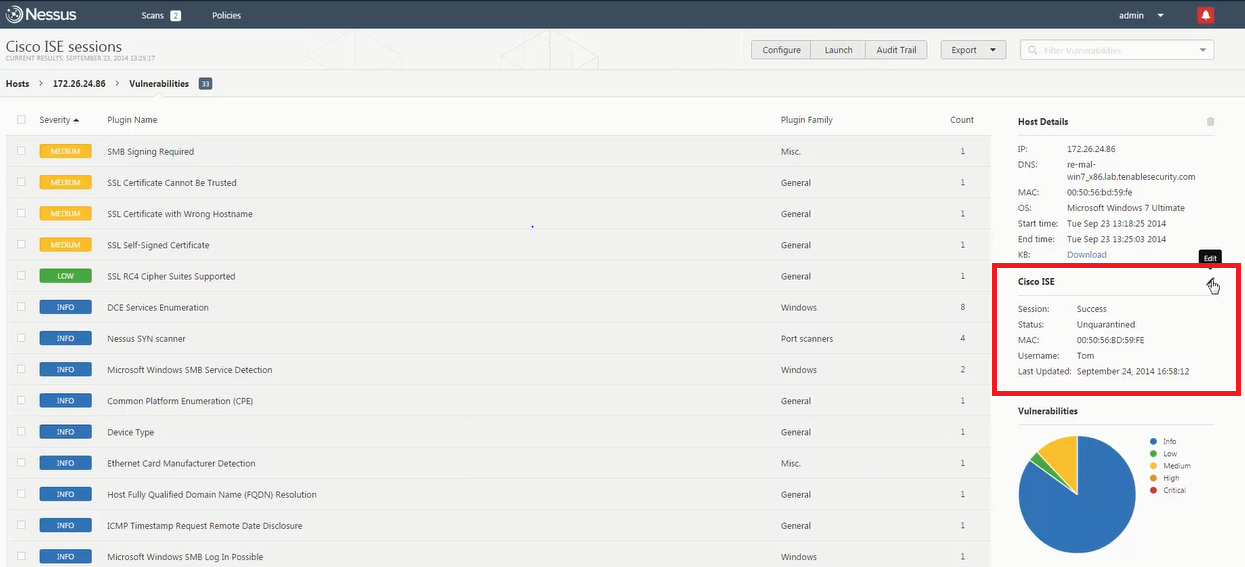Select the Vulnerabilities breadcrumb

point(159,84)
